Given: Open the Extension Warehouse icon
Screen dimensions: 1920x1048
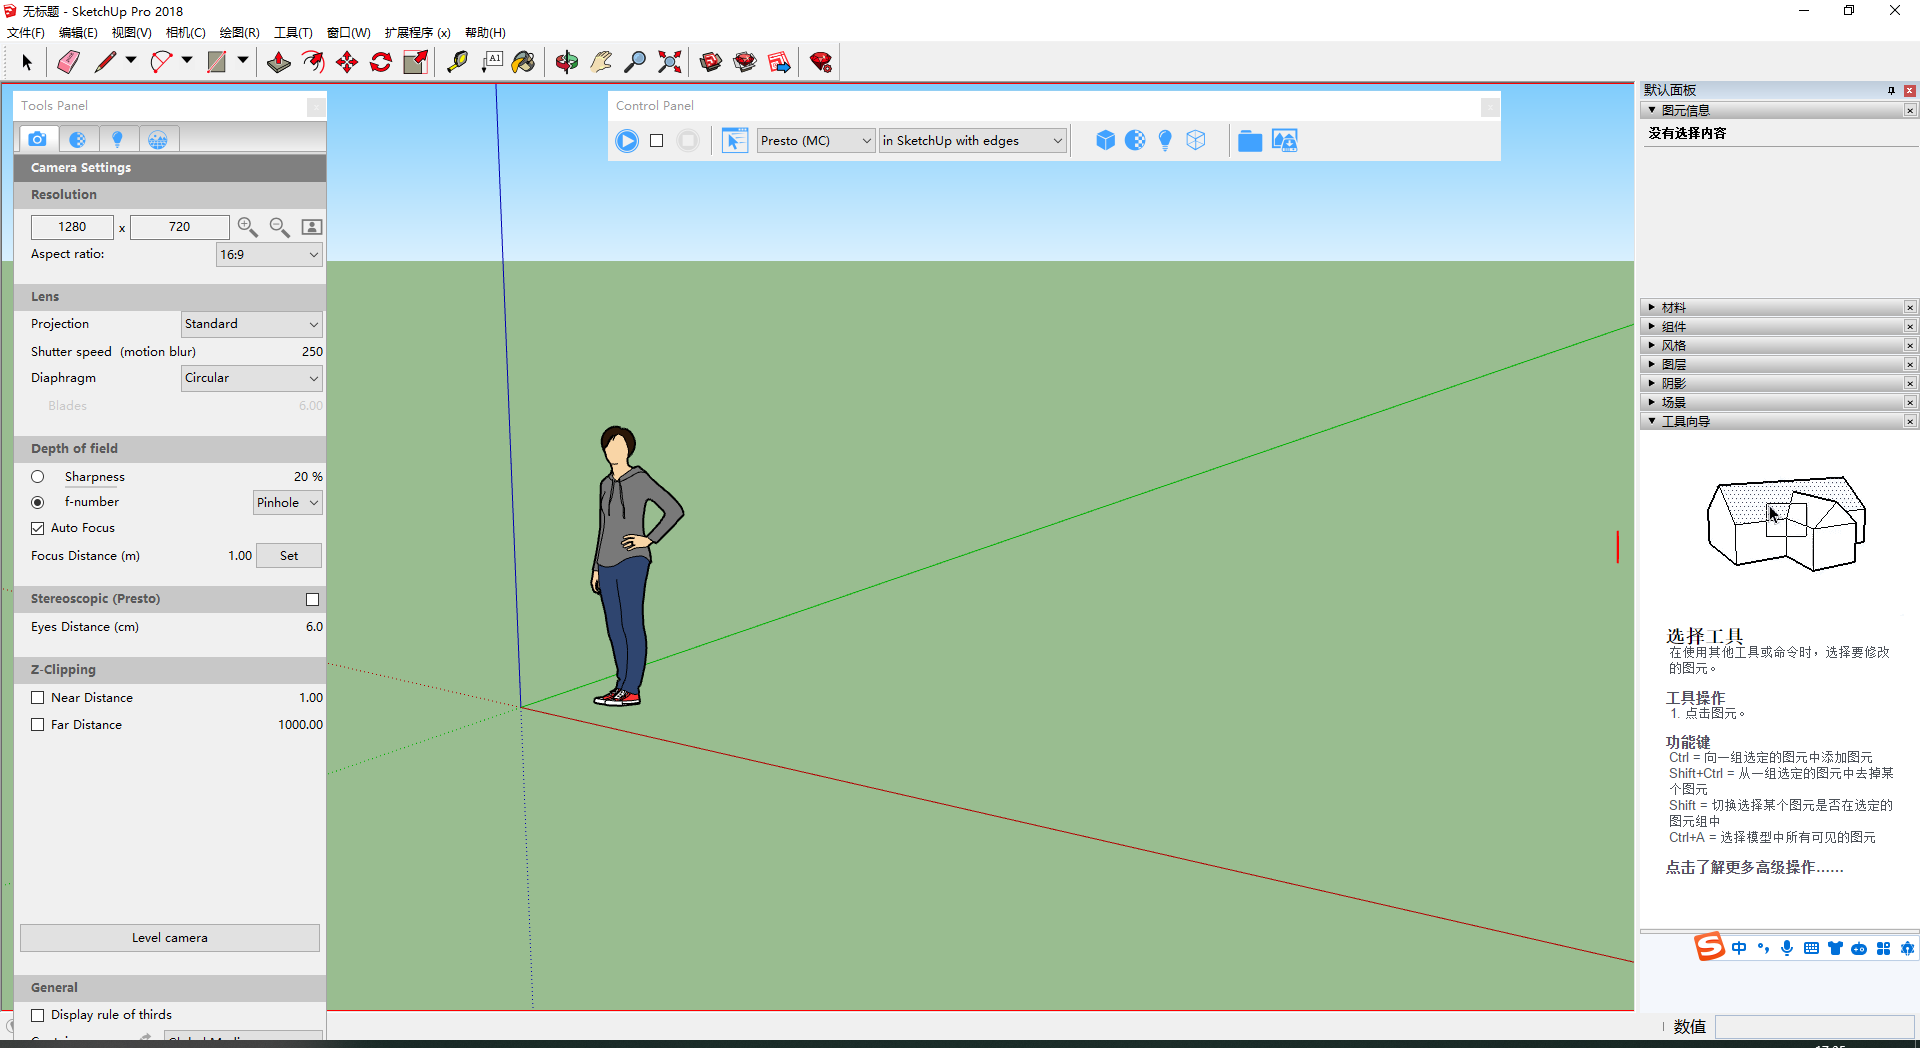Looking at the screenshot, I should (x=745, y=62).
